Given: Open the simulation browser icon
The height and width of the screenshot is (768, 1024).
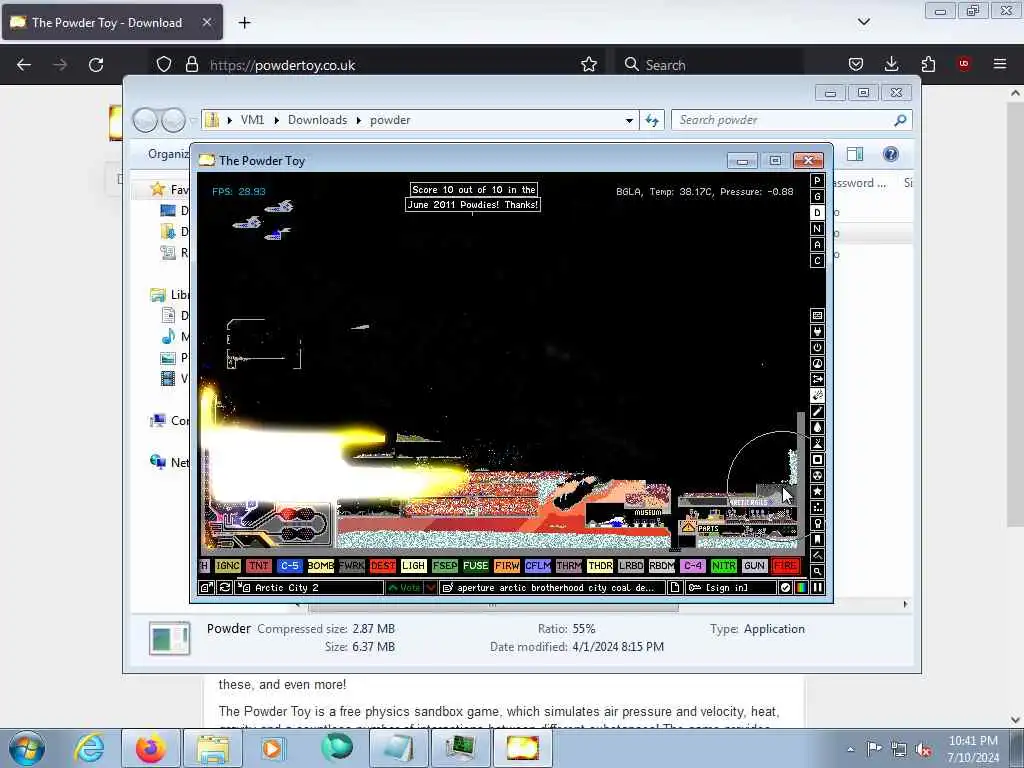Looking at the screenshot, I should click(206, 588).
